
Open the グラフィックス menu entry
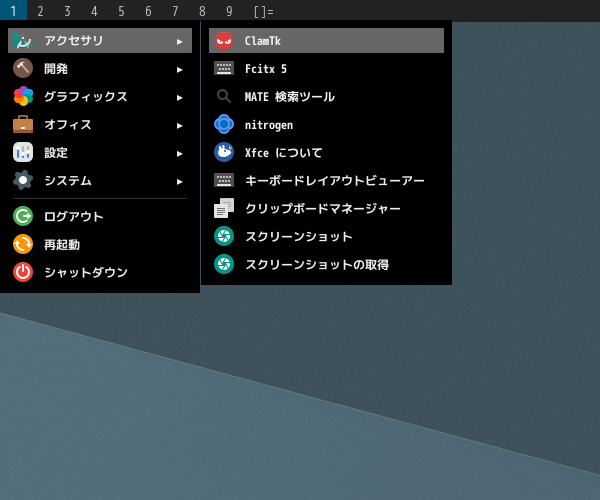(100, 96)
